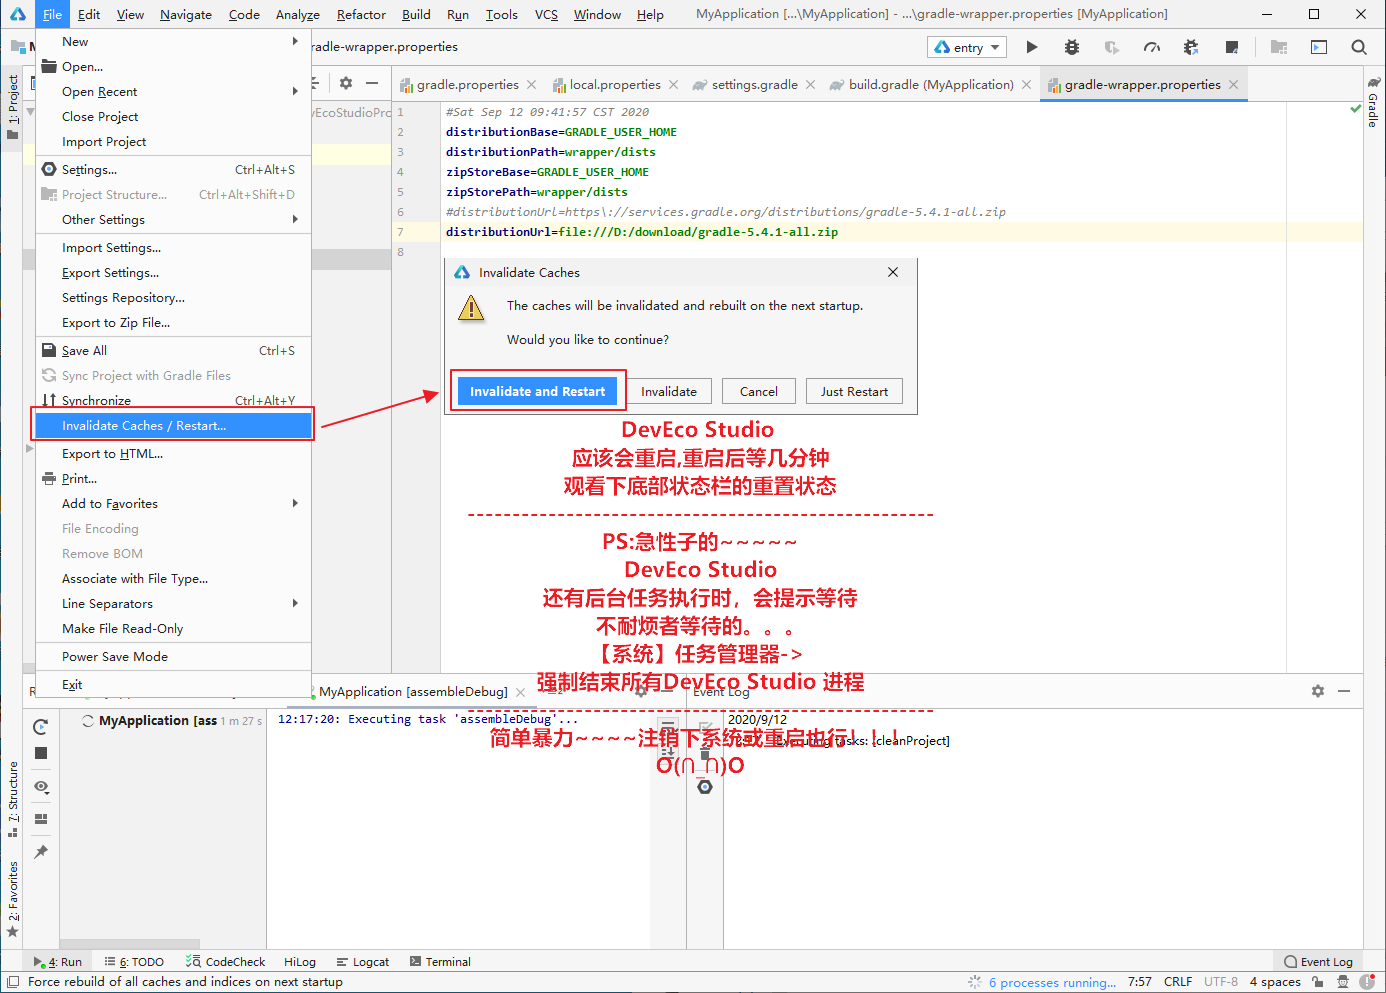Open the TODO tool window
Image resolution: width=1386 pixels, height=993 pixels.
pyautogui.click(x=135, y=962)
